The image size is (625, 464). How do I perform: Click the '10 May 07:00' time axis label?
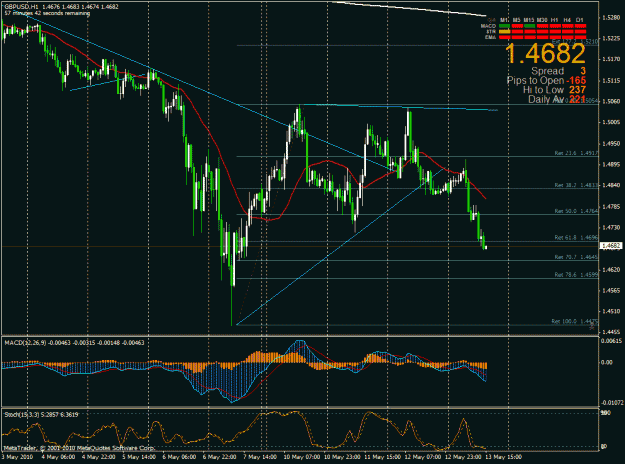300,457
